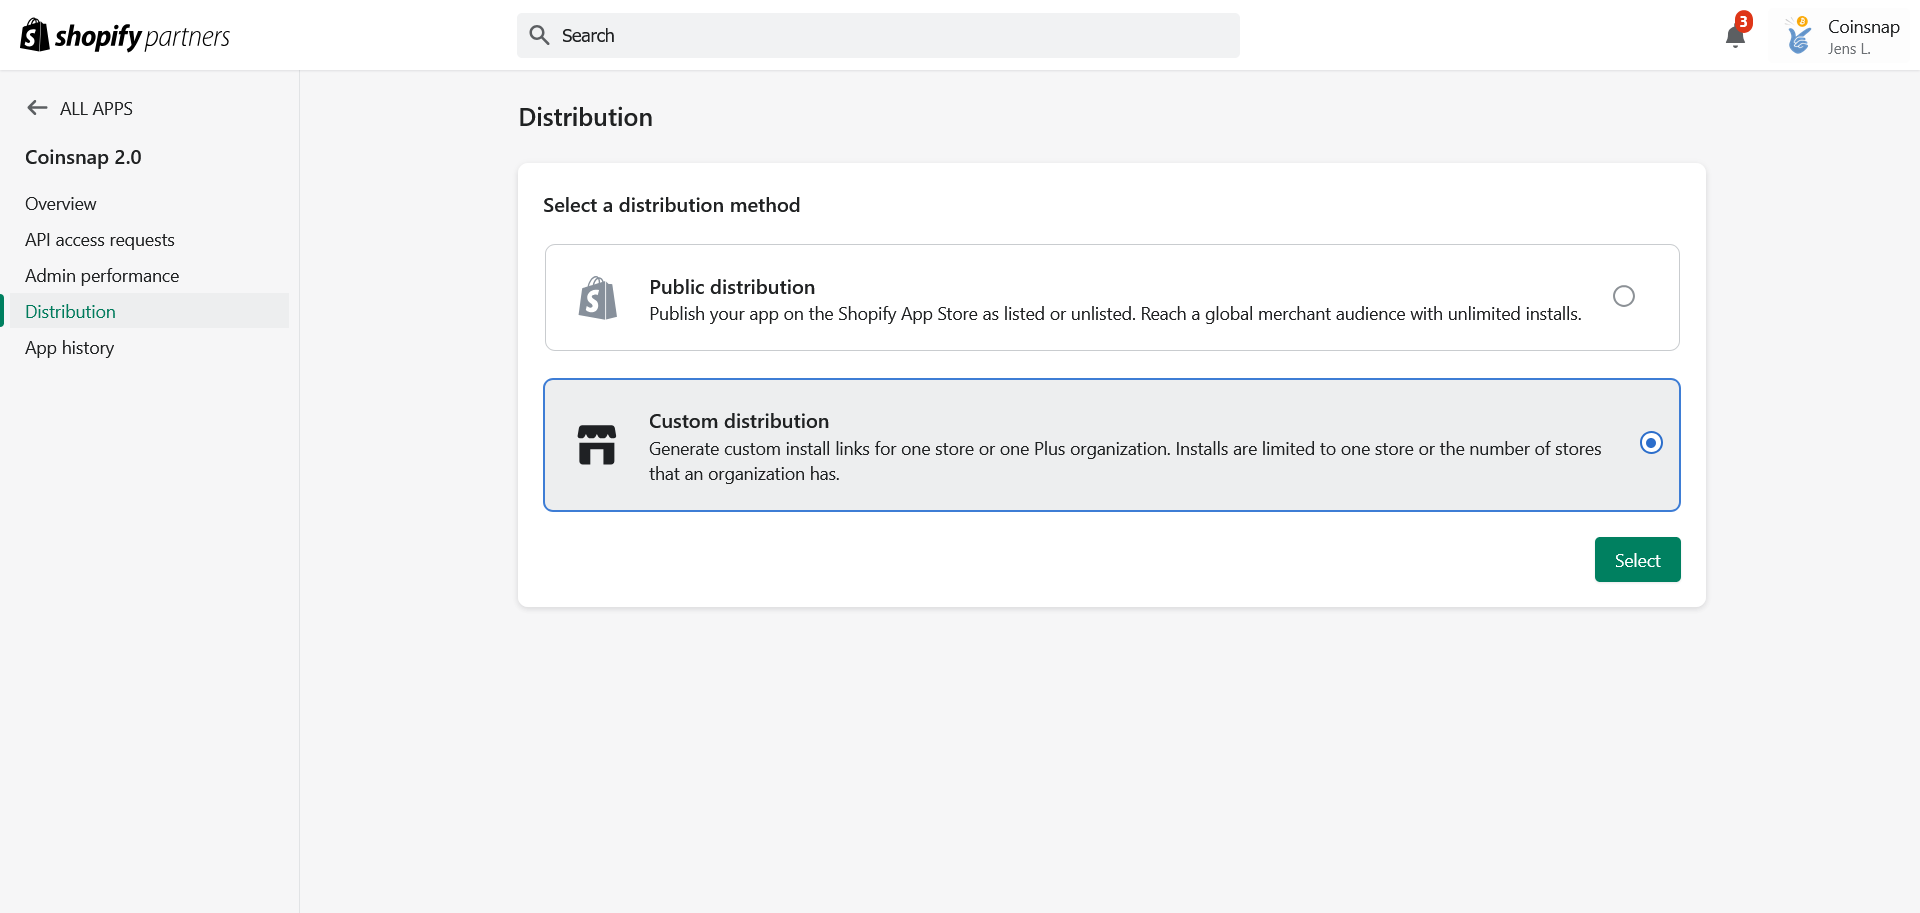Viewport: 1920px width, 913px height.
Task: Open Admin performance page
Action: (102, 276)
